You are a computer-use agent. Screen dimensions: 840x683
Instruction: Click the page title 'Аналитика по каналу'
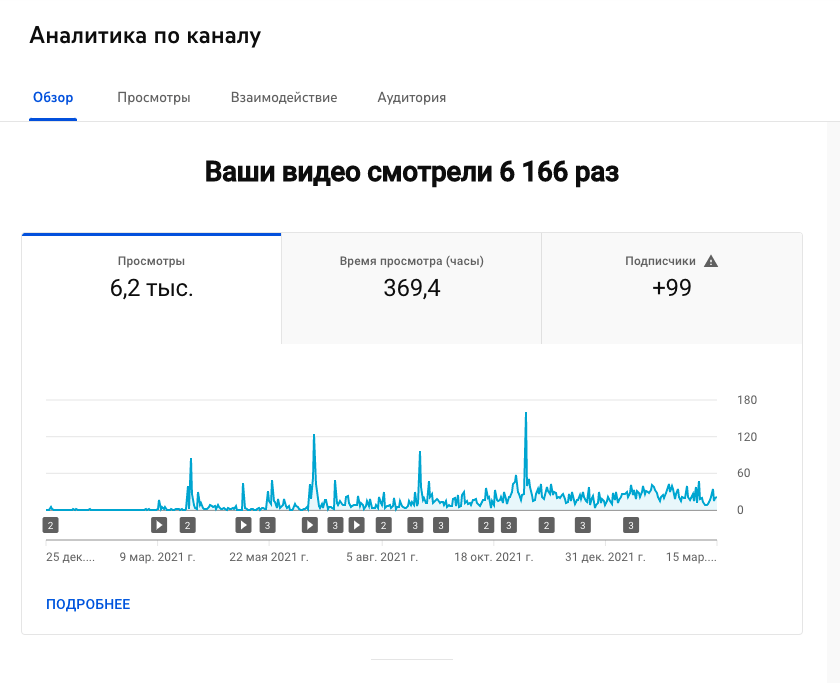(145, 35)
